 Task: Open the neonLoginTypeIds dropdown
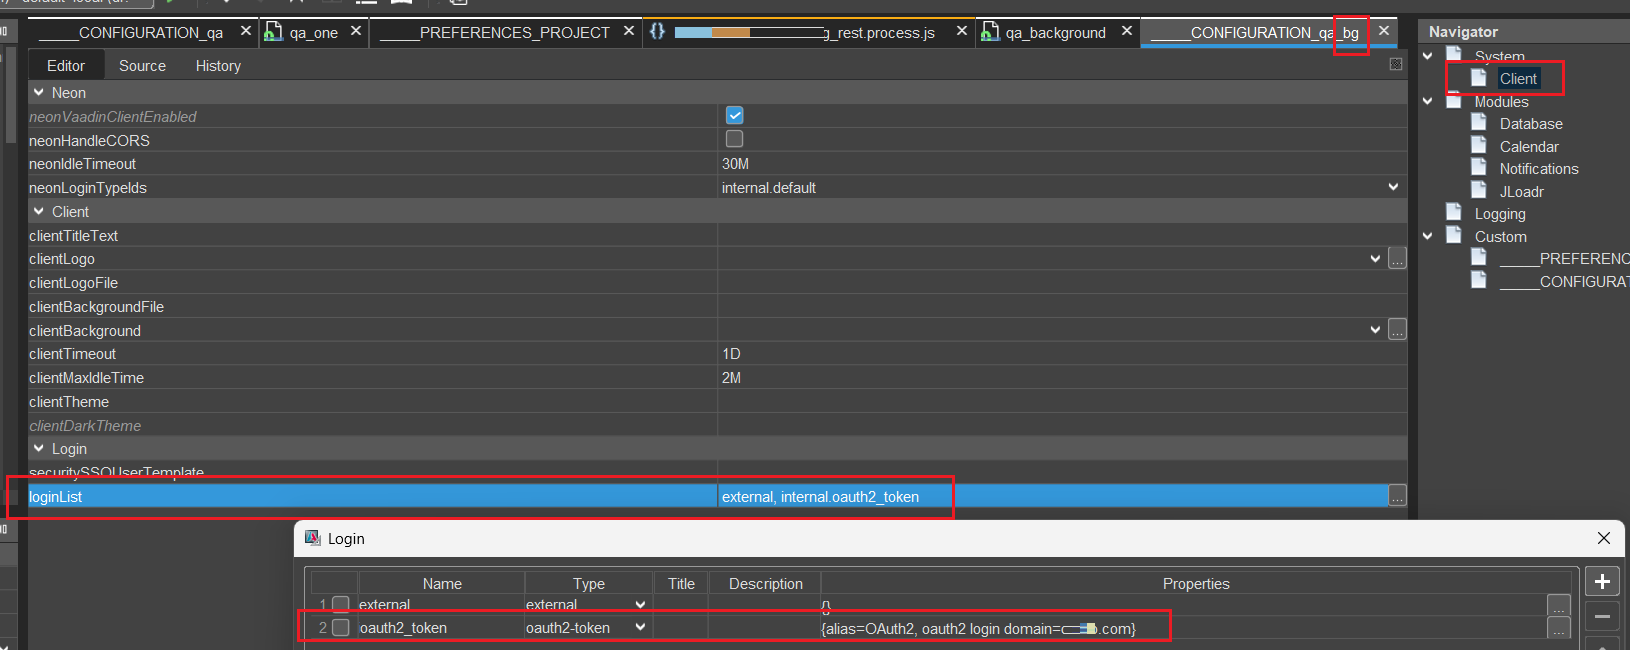1393,187
